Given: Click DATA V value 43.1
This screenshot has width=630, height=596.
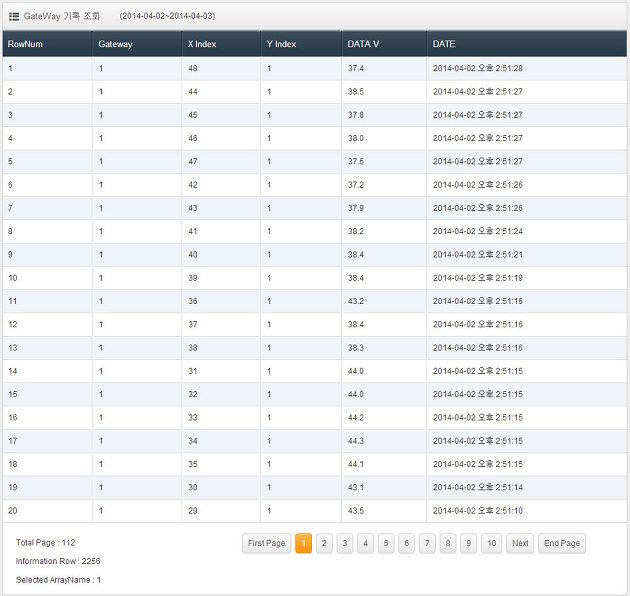Looking at the screenshot, I should (x=356, y=487).
